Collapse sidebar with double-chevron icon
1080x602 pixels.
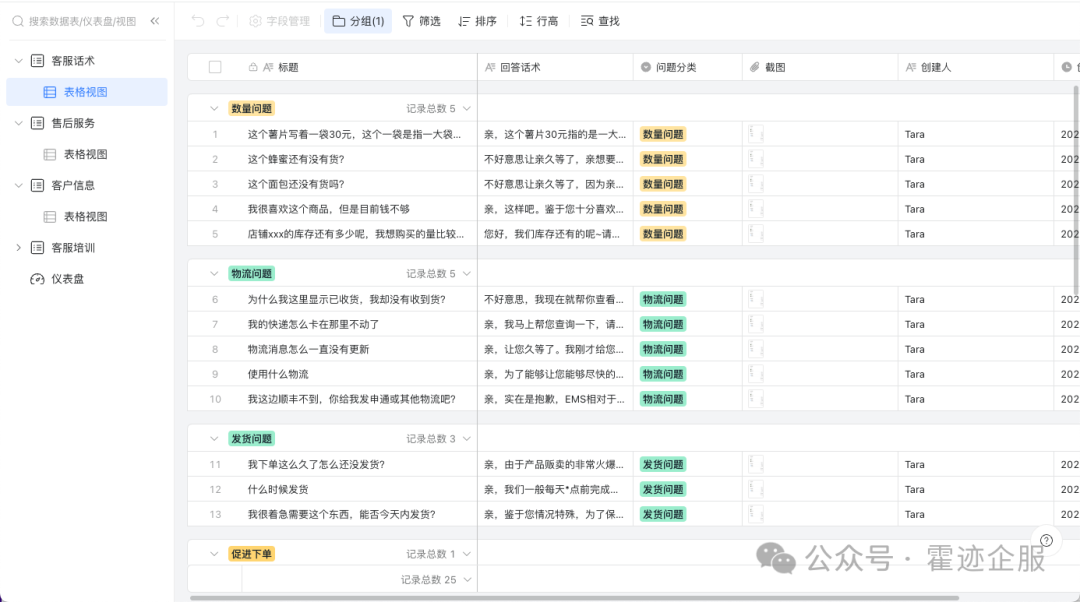[x=155, y=21]
